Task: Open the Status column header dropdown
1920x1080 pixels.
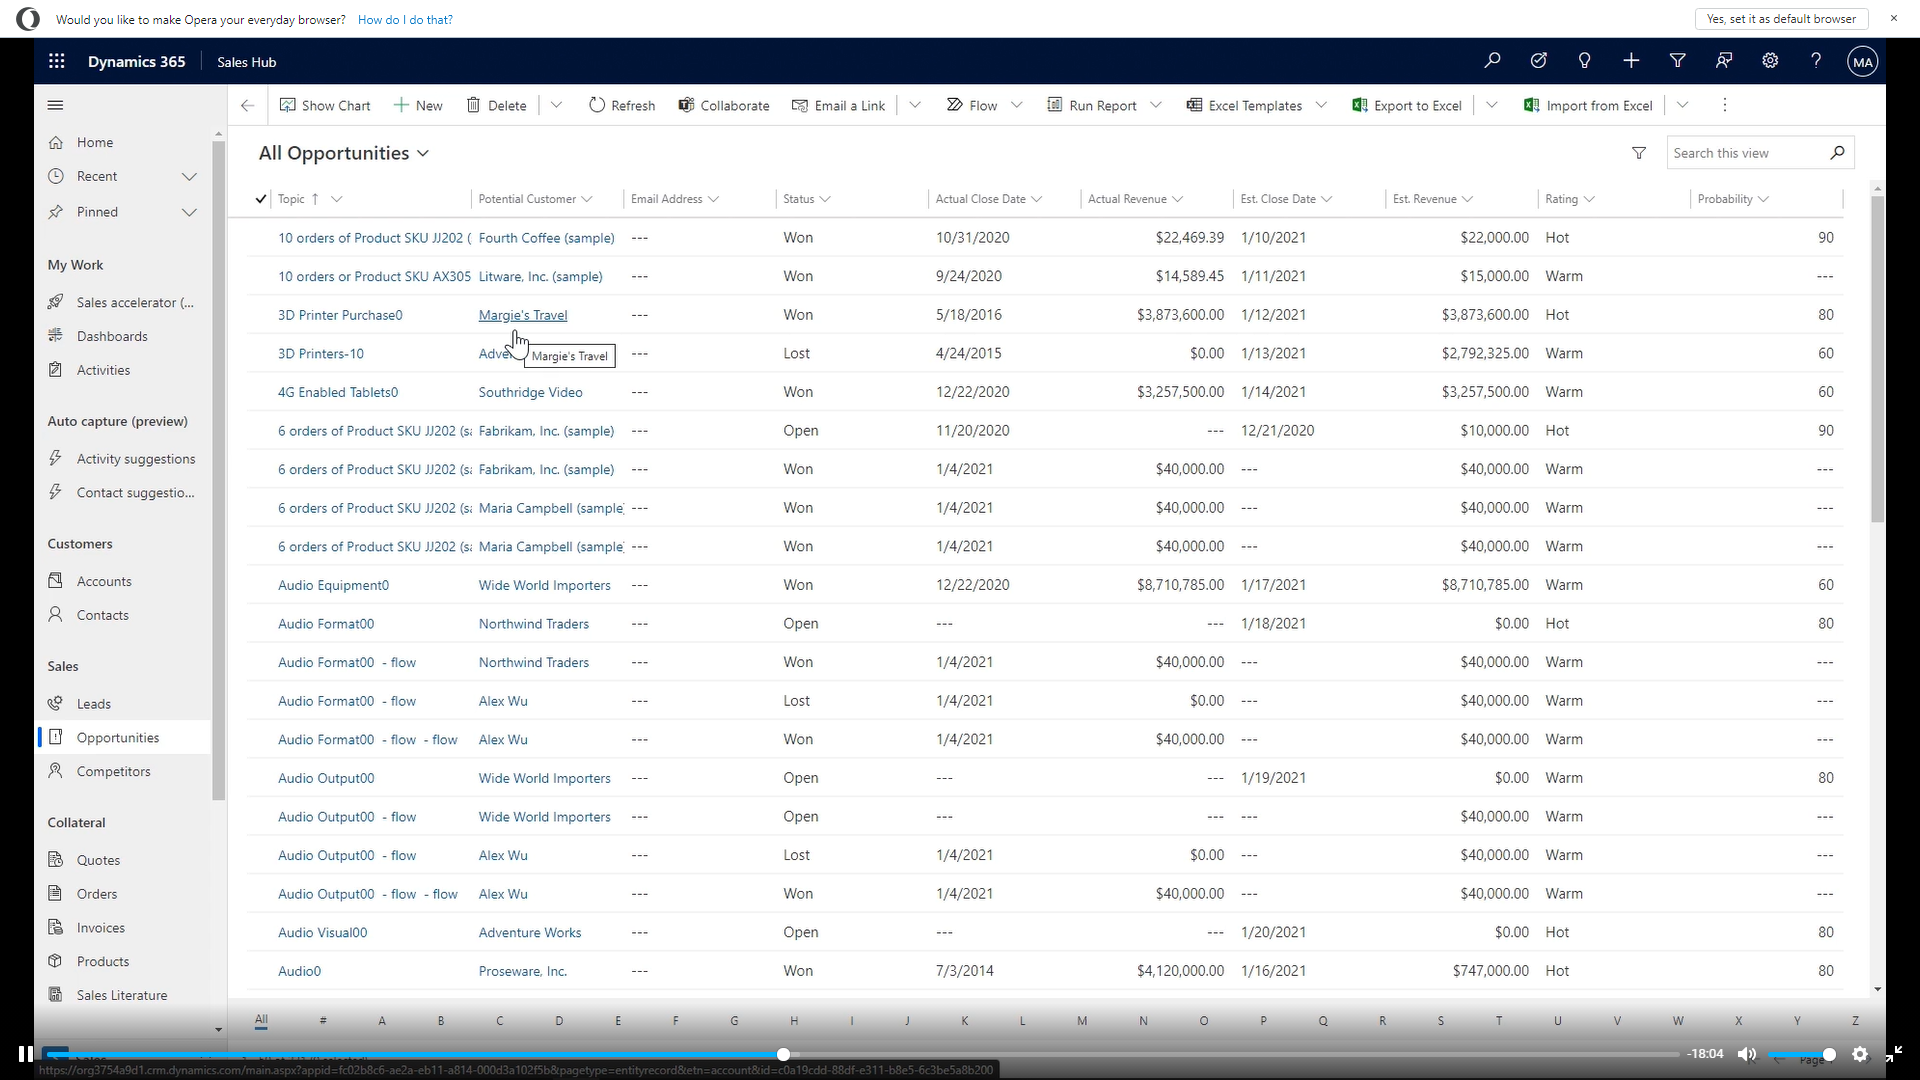Action: click(x=825, y=199)
